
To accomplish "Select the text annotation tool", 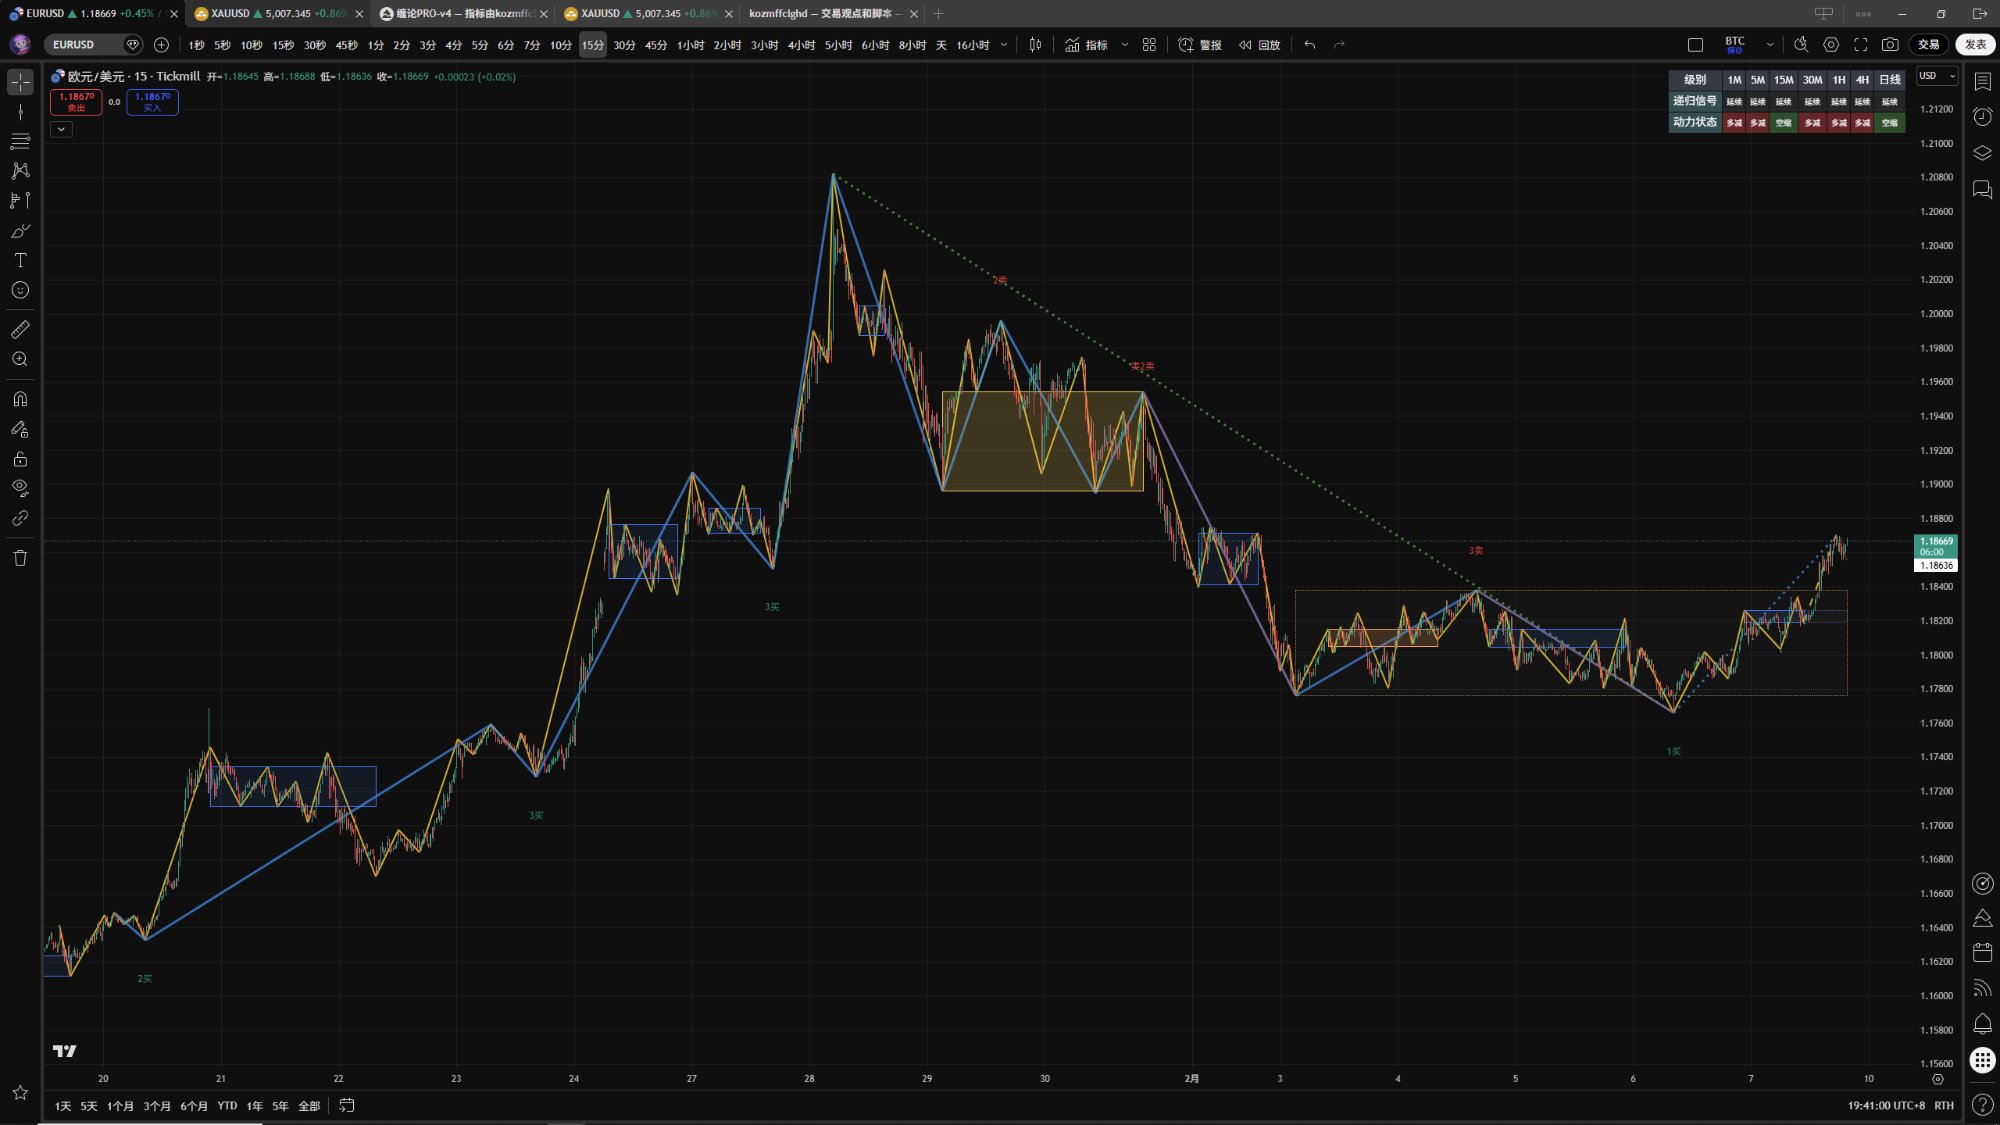I will tap(20, 260).
